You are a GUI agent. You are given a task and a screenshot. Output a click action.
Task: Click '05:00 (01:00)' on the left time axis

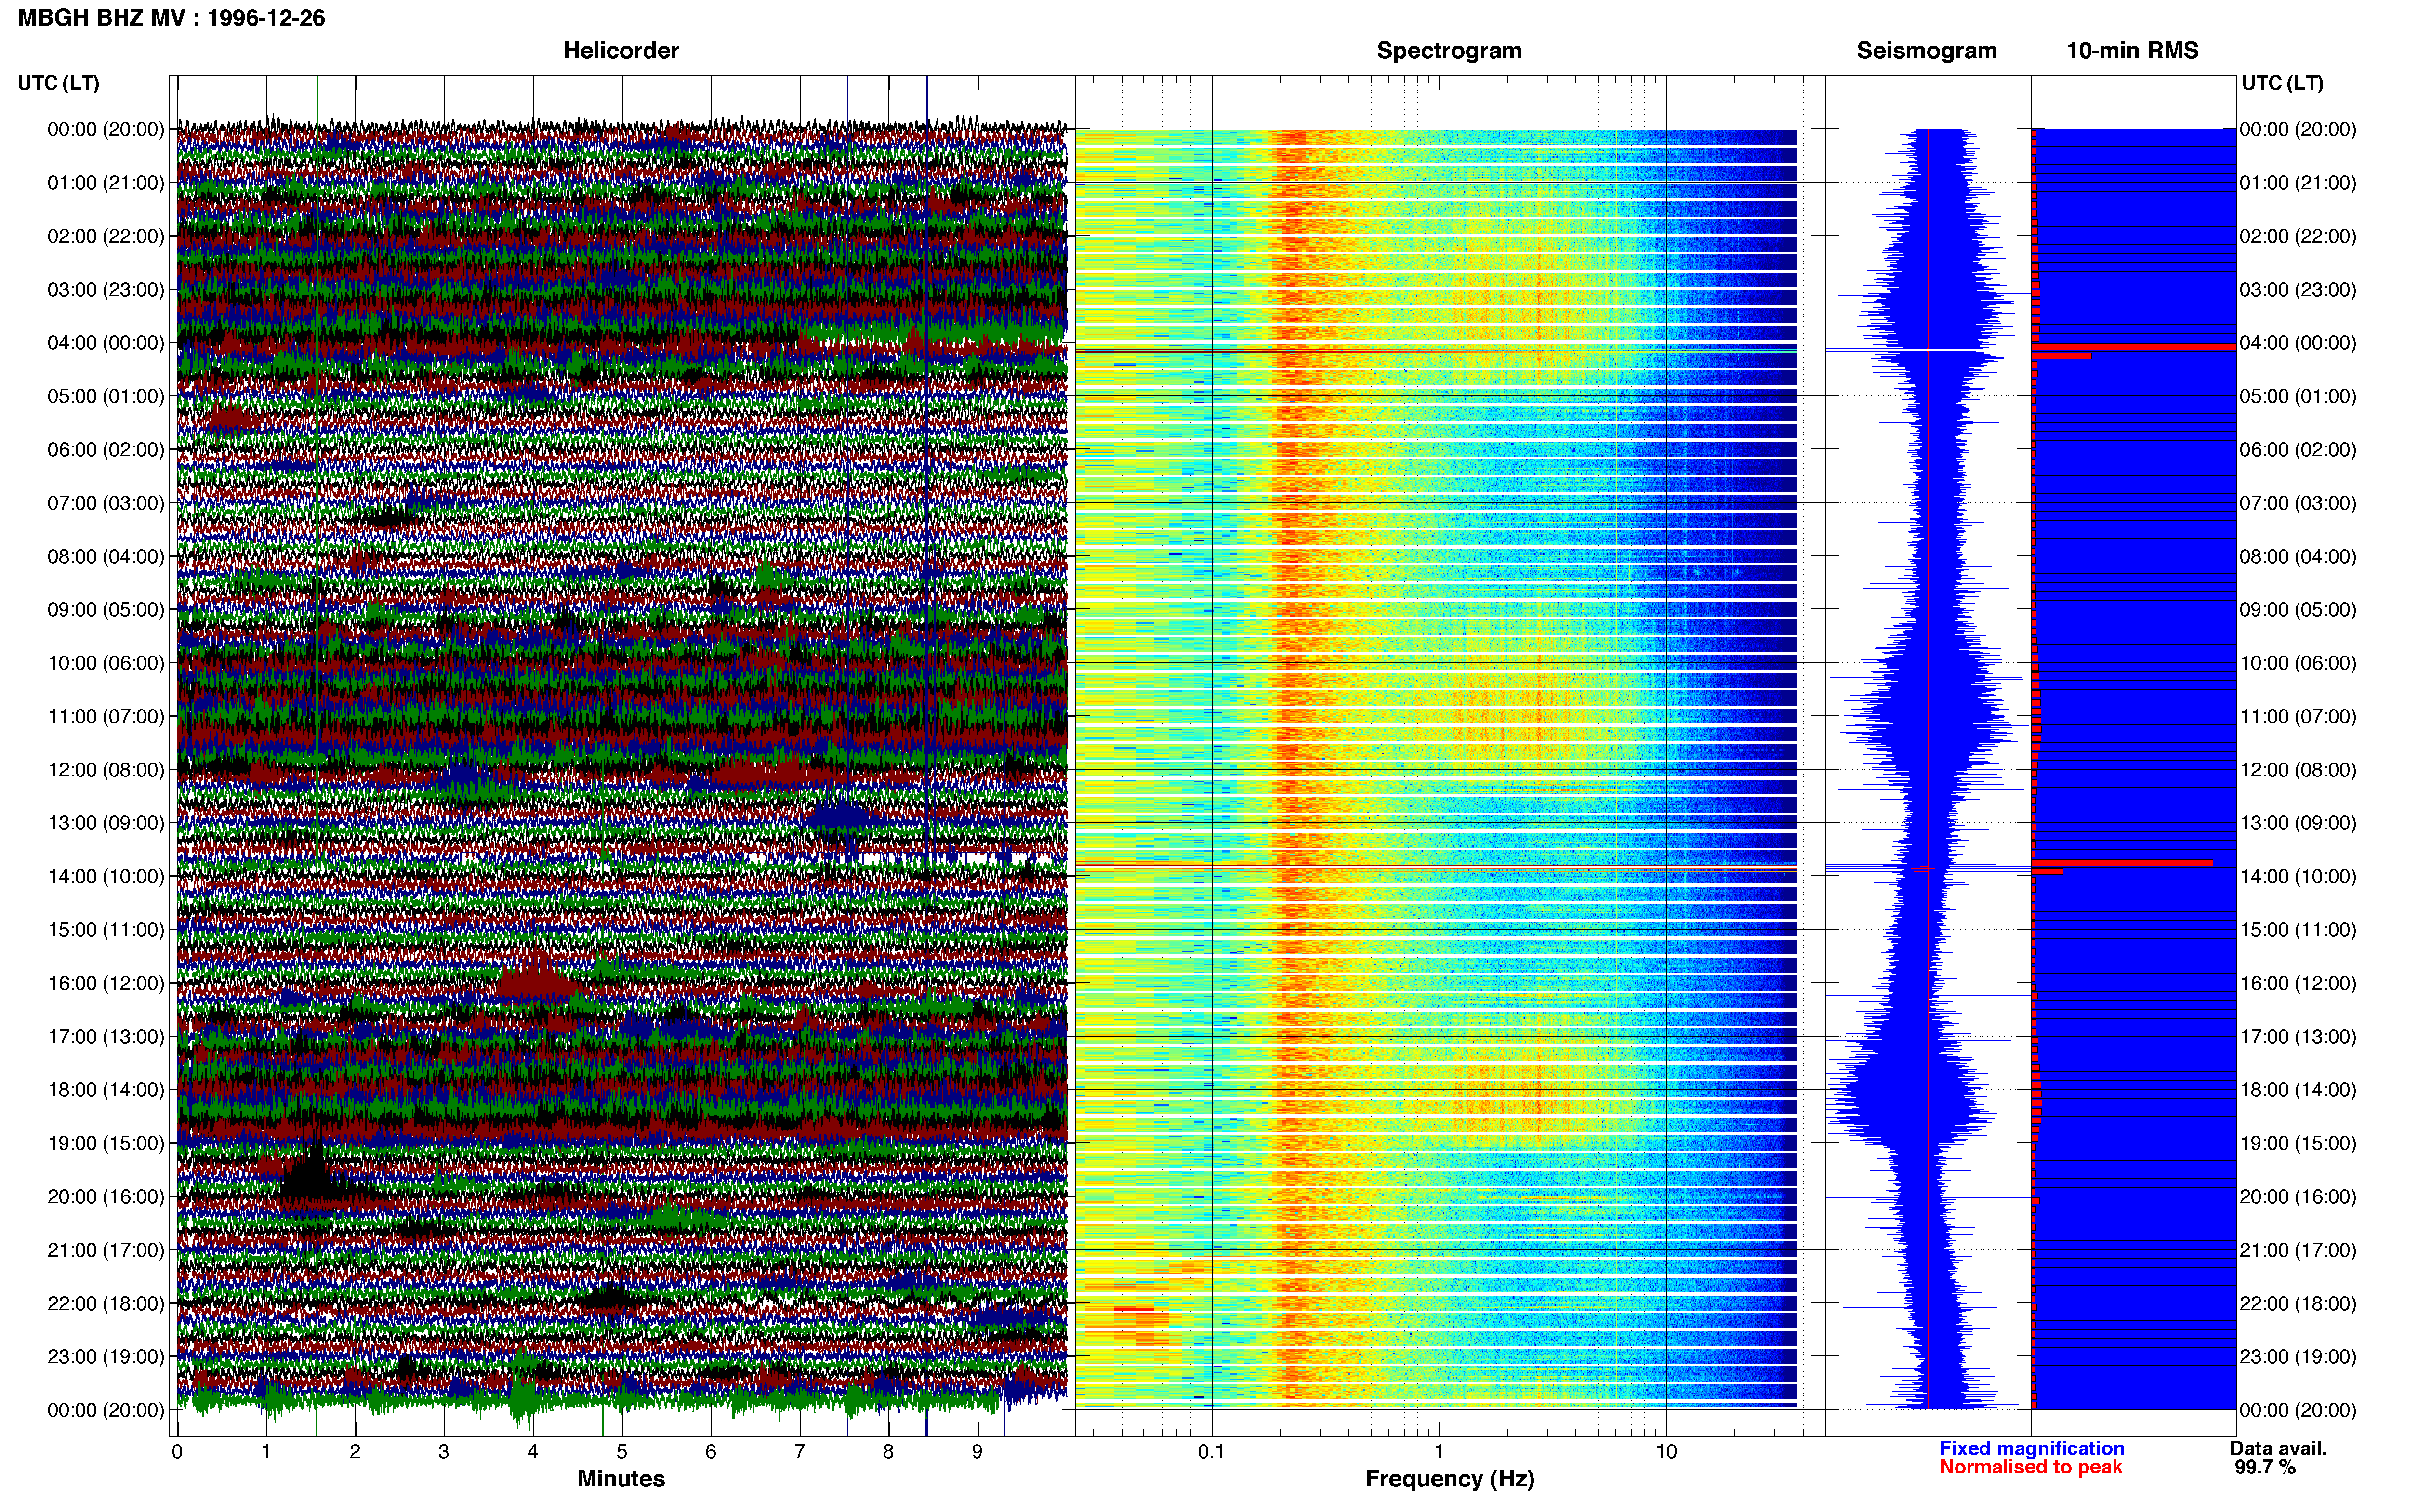pyautogui.click(x=106, y=396)
